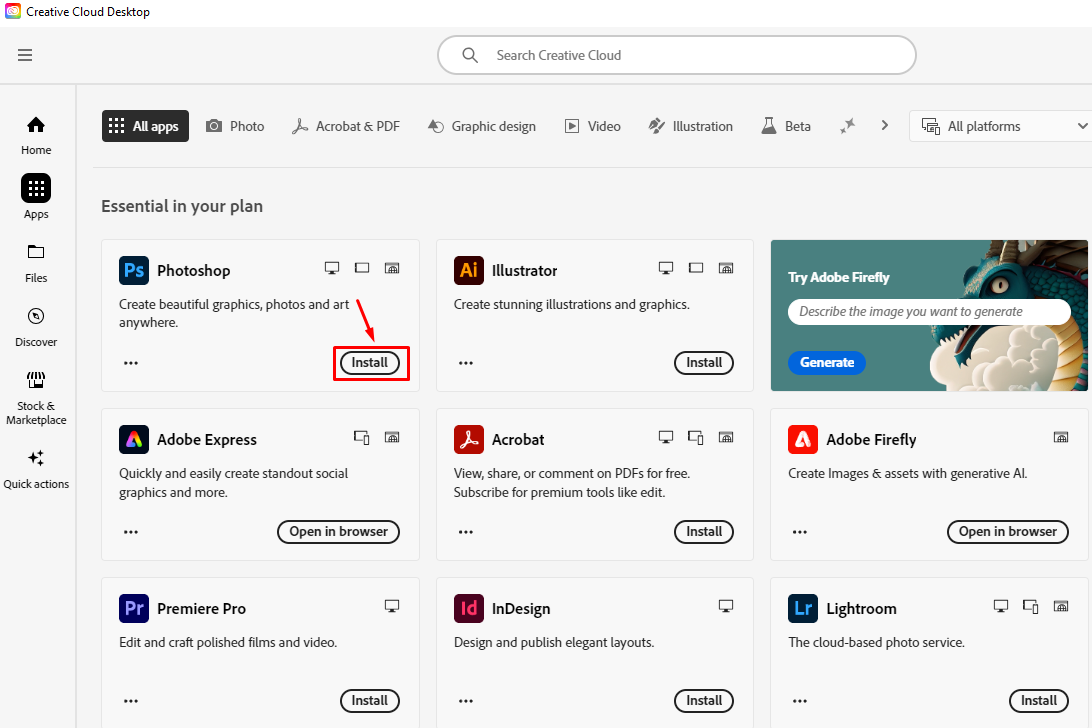Switch to the Photo category tab
This screenshot has width=1092, height=728.
click(x=235, y=126)
